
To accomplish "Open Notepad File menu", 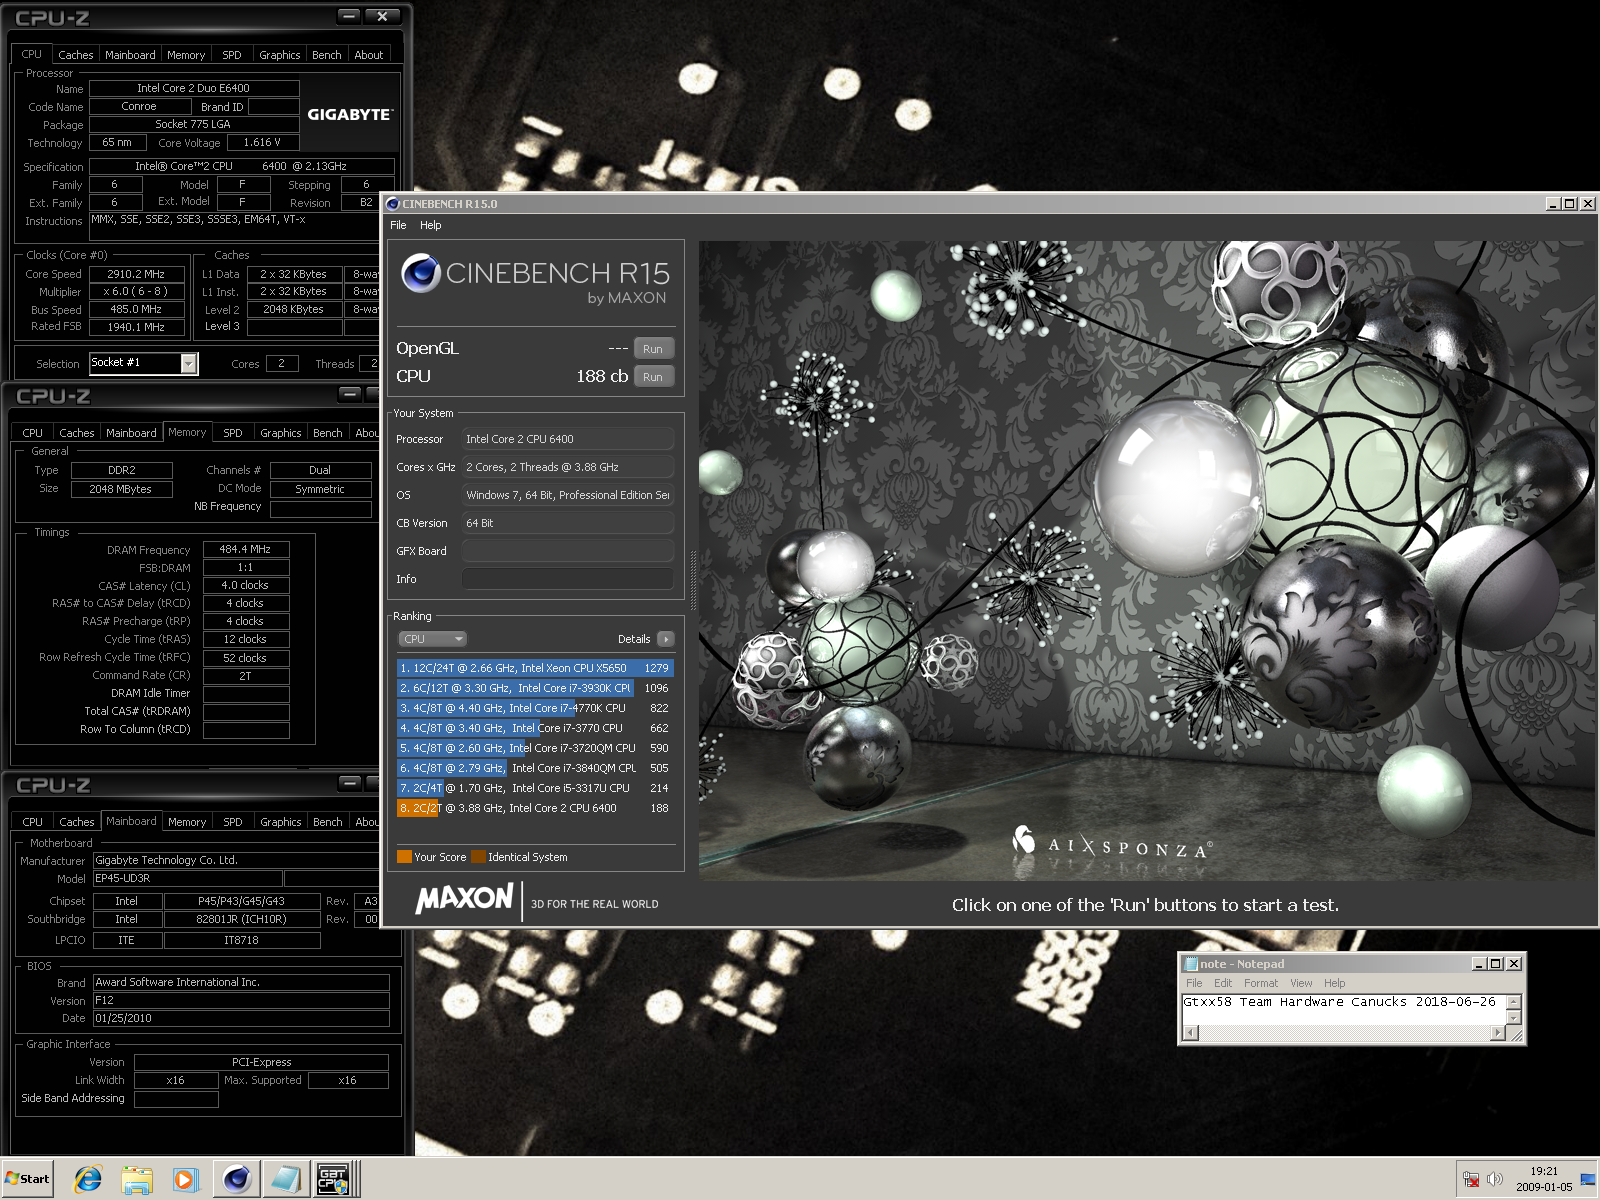I will [x=1194, y=983].
